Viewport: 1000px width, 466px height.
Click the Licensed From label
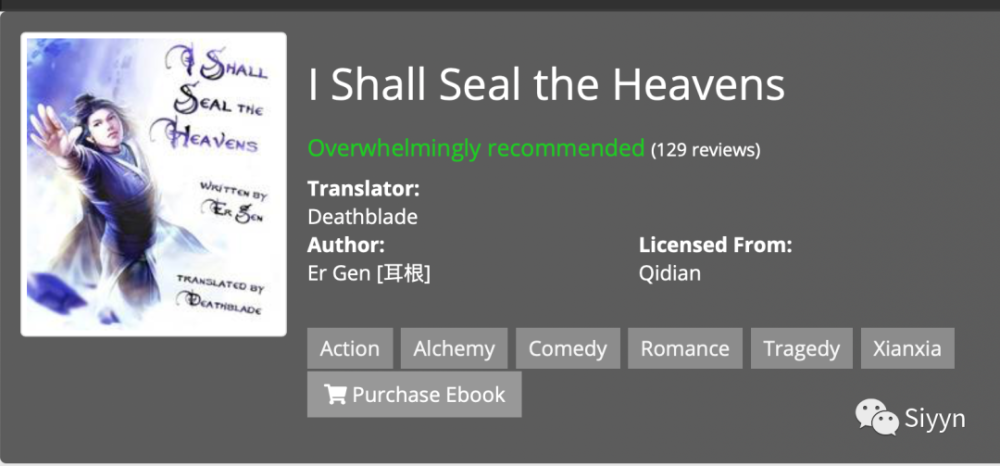tap(716, 245)
